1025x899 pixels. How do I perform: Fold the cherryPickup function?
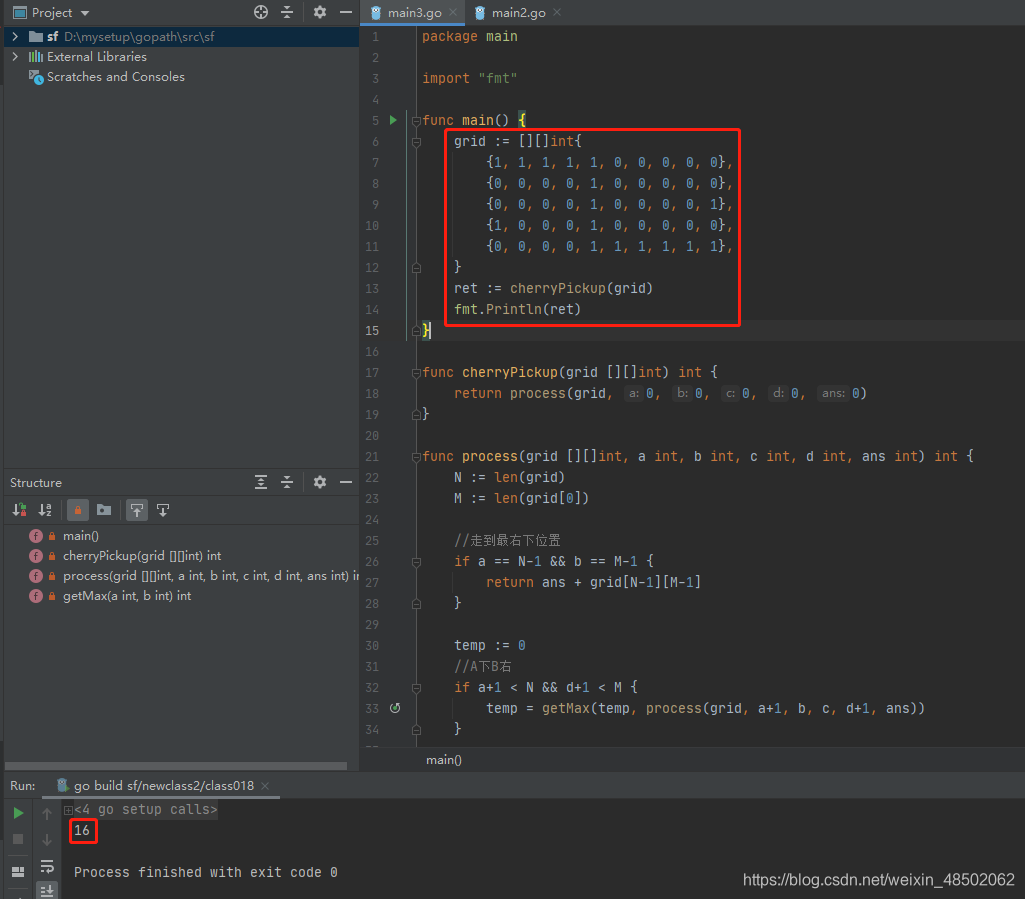(x=416, y=373)
